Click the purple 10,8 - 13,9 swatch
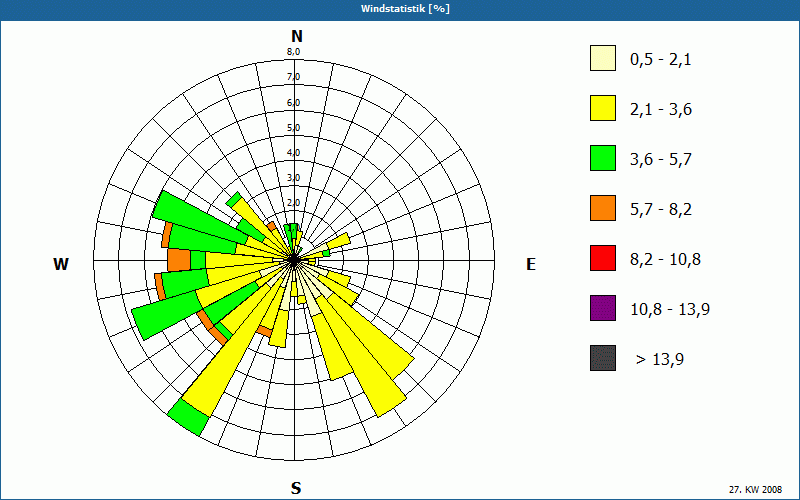The image size is (800, 500). [x=603, y=308]
